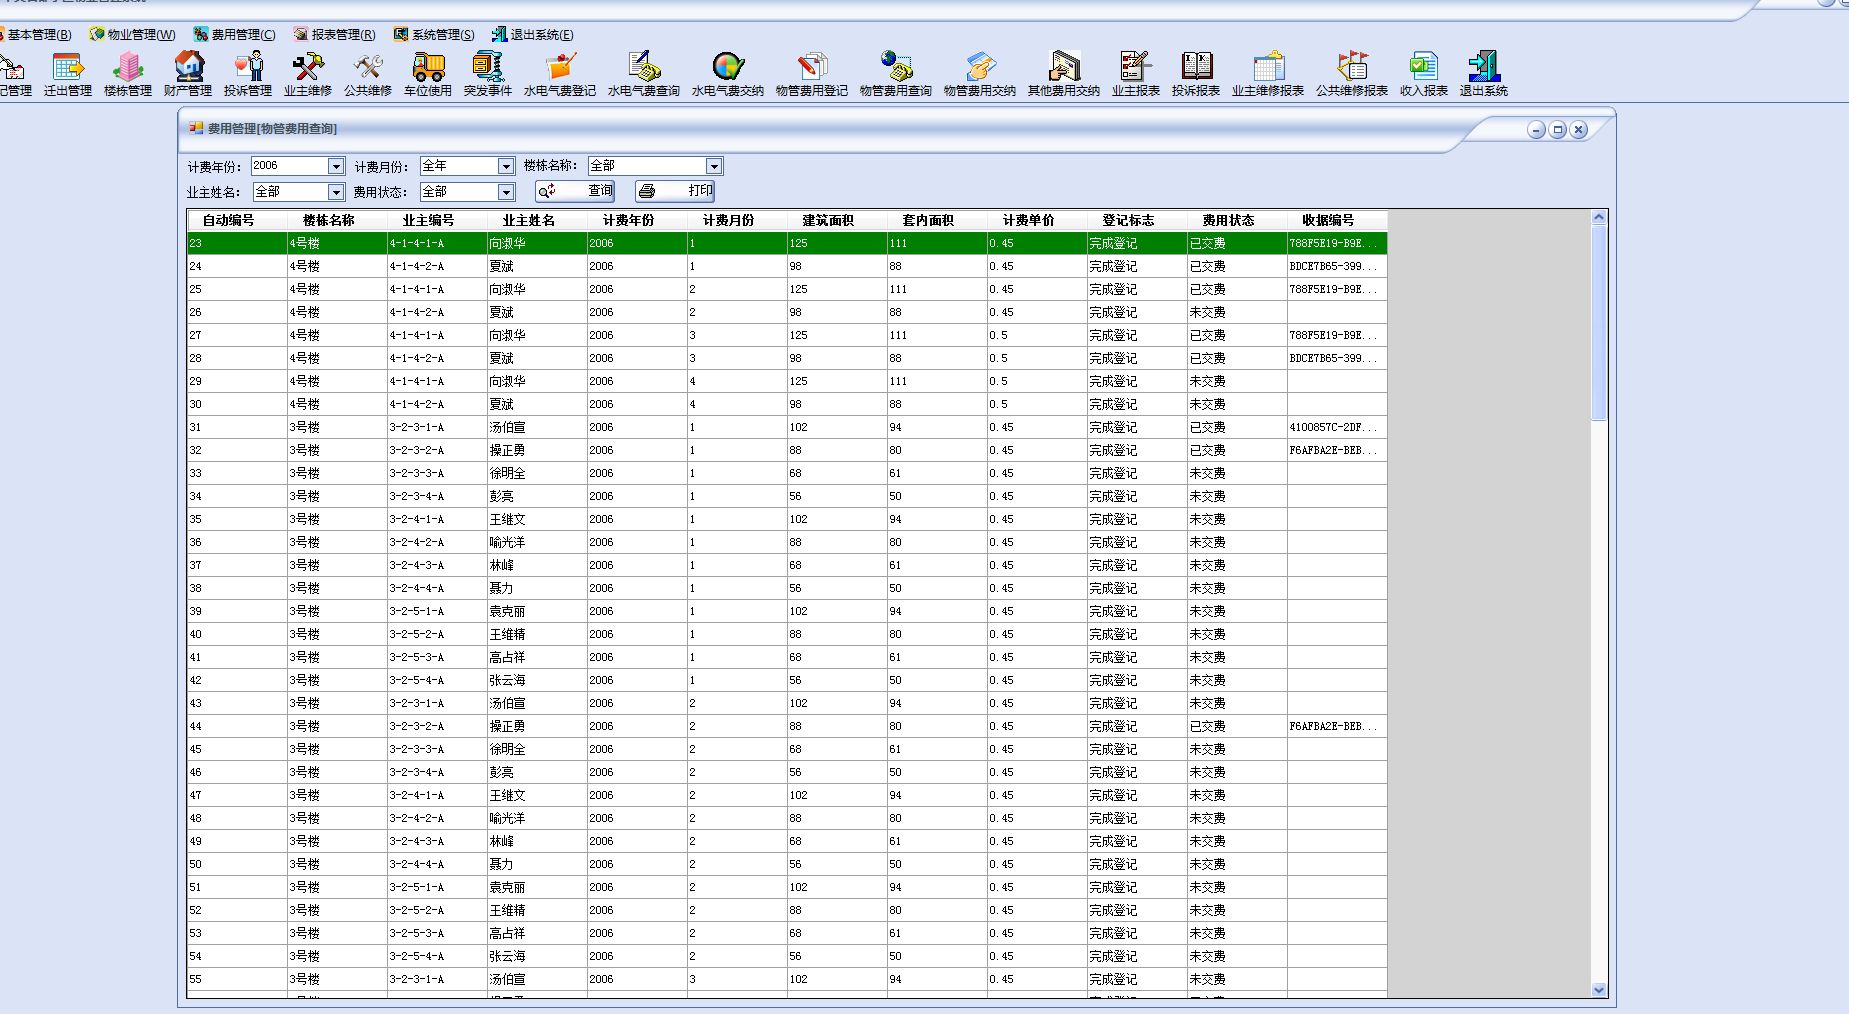Open 突发事件 emergency events icon

pos(488,74)
